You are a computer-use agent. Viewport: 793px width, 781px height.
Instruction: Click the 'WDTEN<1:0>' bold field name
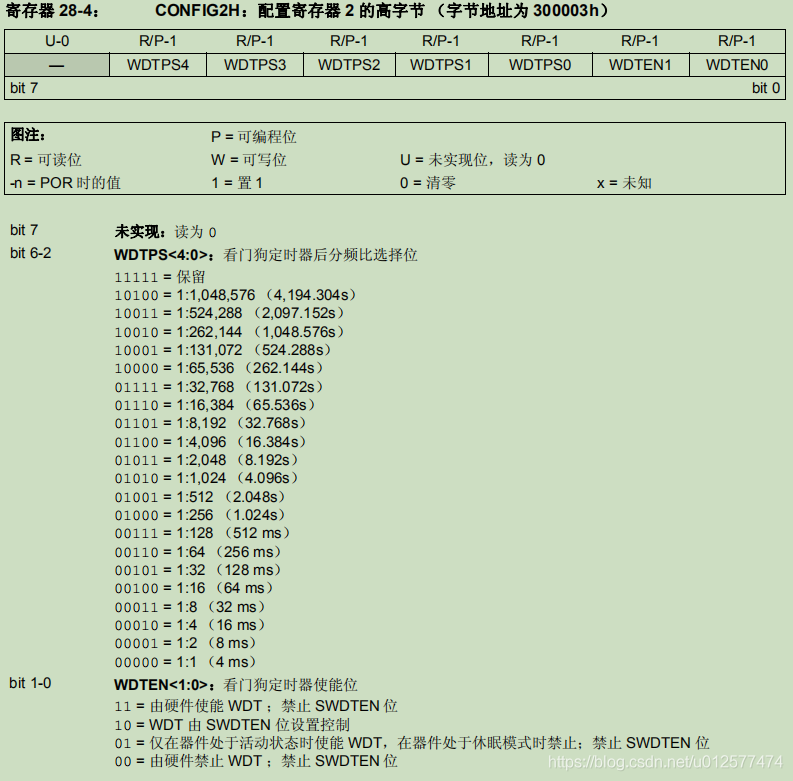[161, 684]
